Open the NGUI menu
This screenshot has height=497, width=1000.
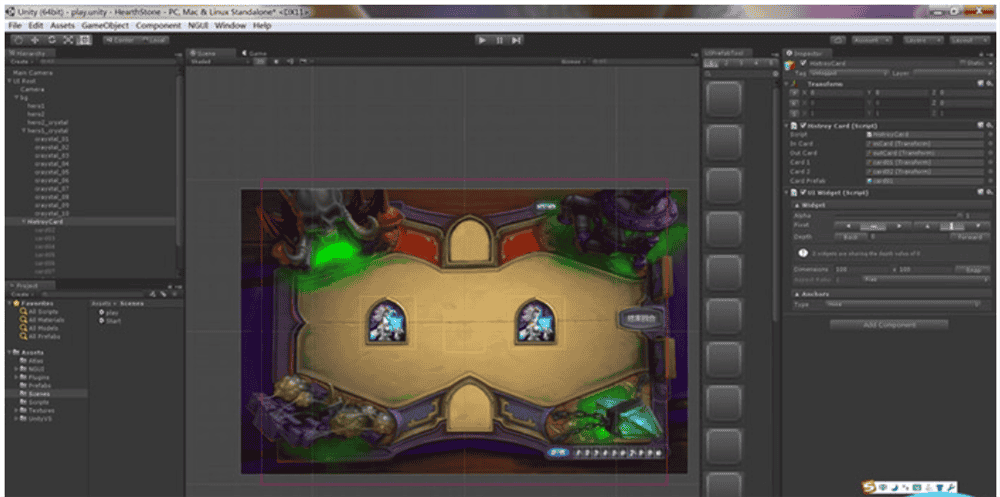point(198,26)
